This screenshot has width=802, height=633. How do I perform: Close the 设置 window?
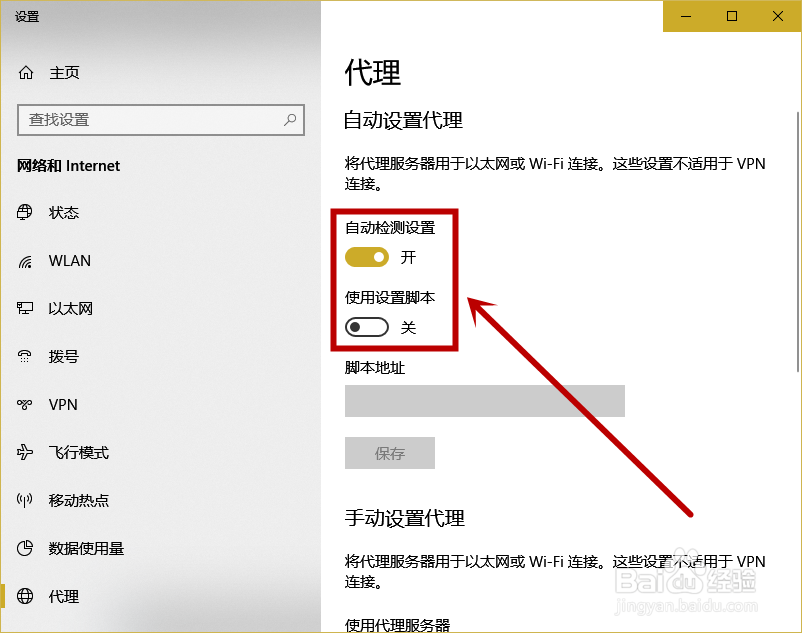[x=778, y=16]
